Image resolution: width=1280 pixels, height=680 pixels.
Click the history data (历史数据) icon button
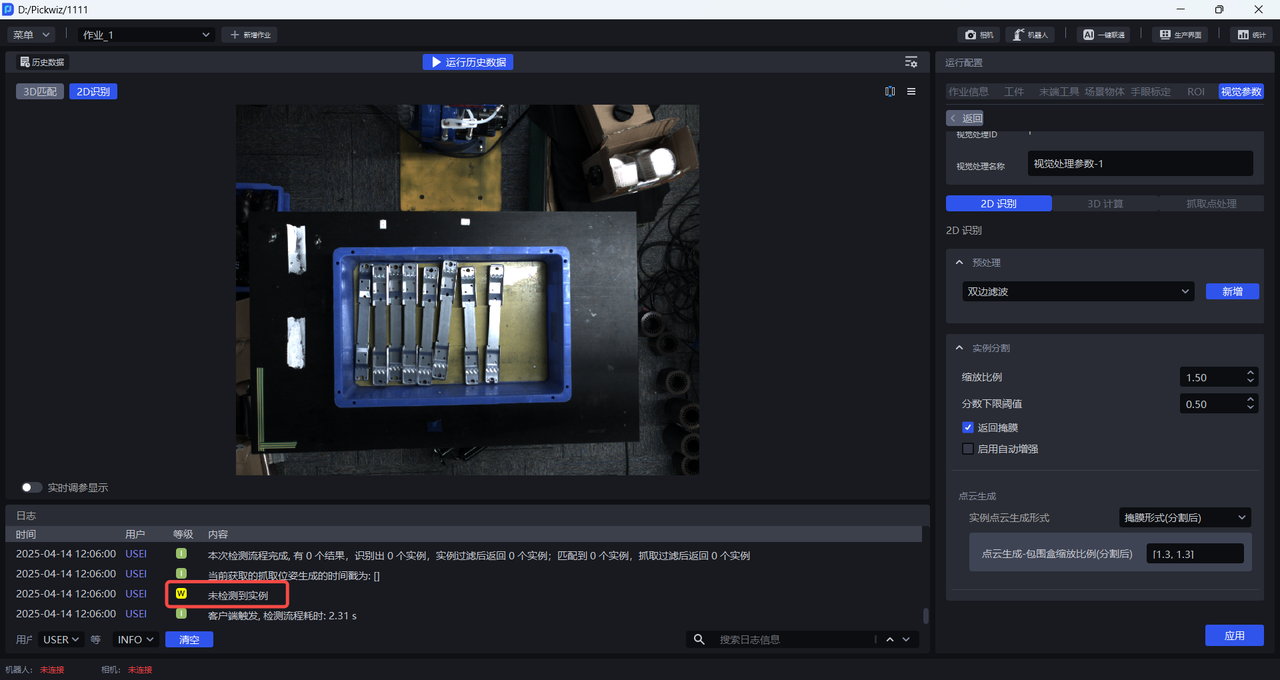click(42, 62)
